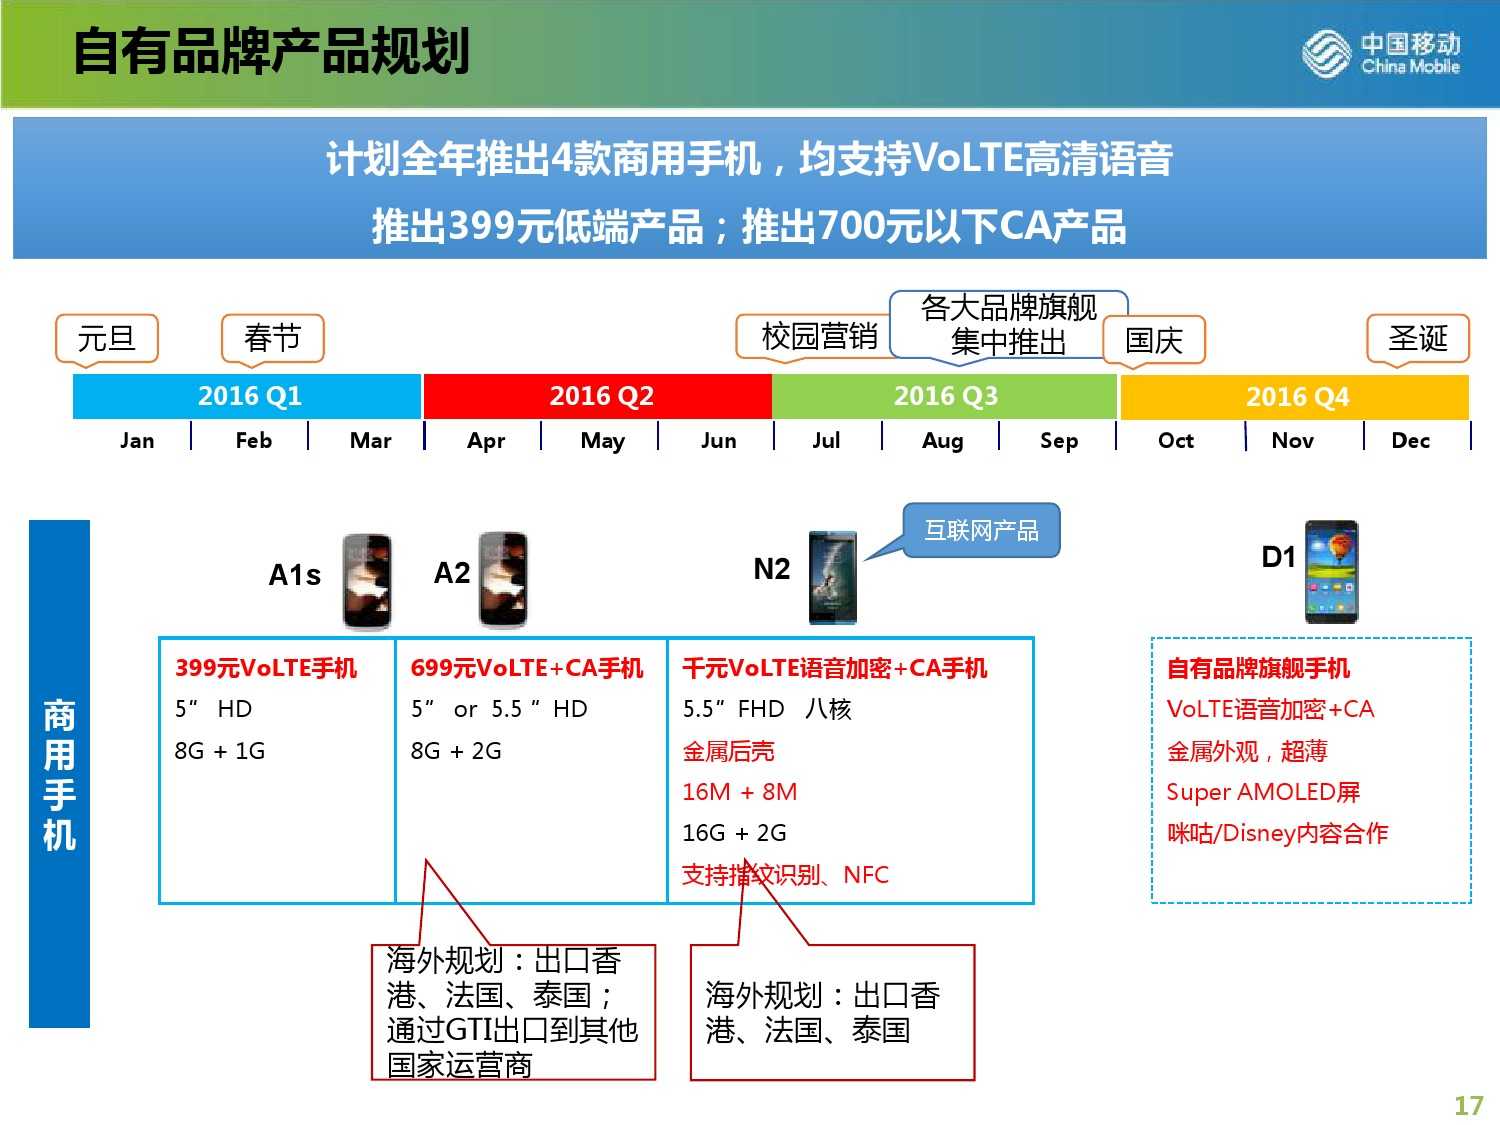Viewport: 1500px width, 1125px height.
Task: Select the 2016 Q1 blue bar
Action: click(x=248, y=396)
